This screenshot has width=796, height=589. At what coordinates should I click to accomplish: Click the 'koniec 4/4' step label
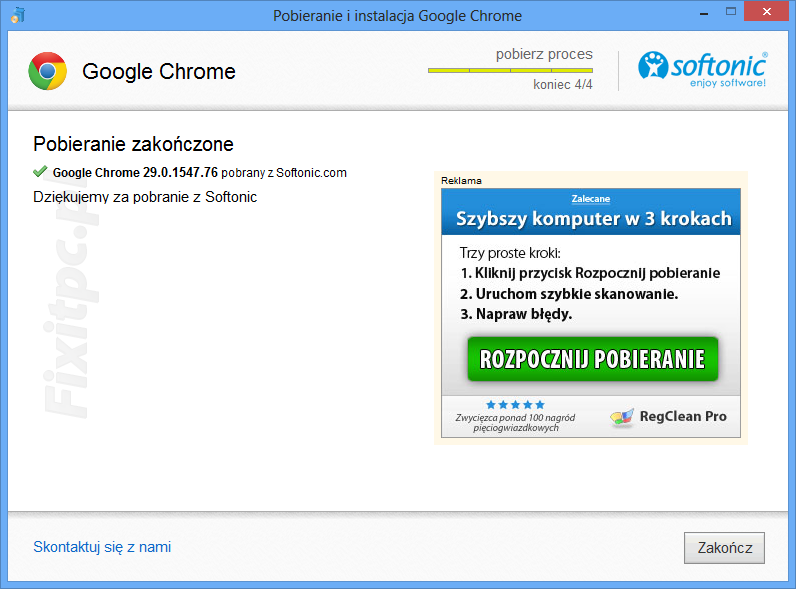tap(562, 84)
